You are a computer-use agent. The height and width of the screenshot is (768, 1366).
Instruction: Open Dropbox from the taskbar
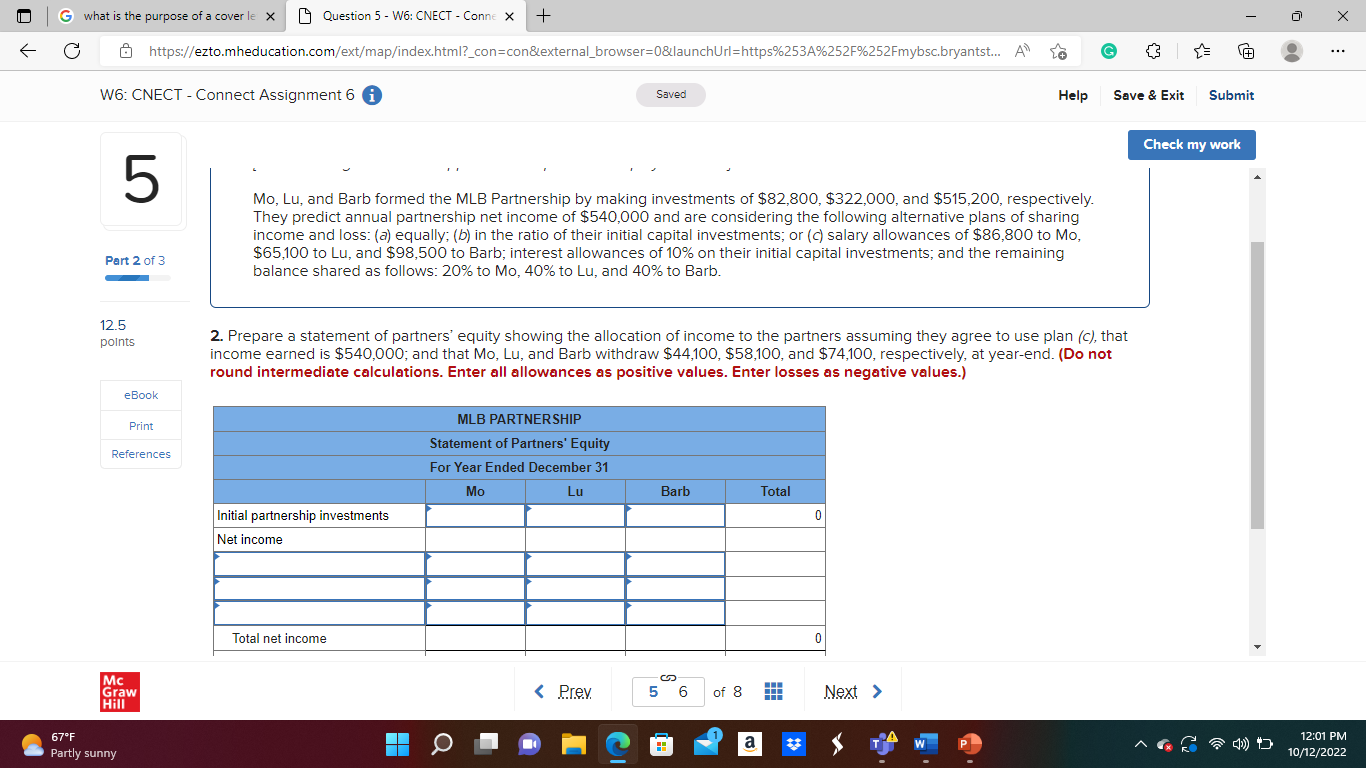click(x=793, y=744)
